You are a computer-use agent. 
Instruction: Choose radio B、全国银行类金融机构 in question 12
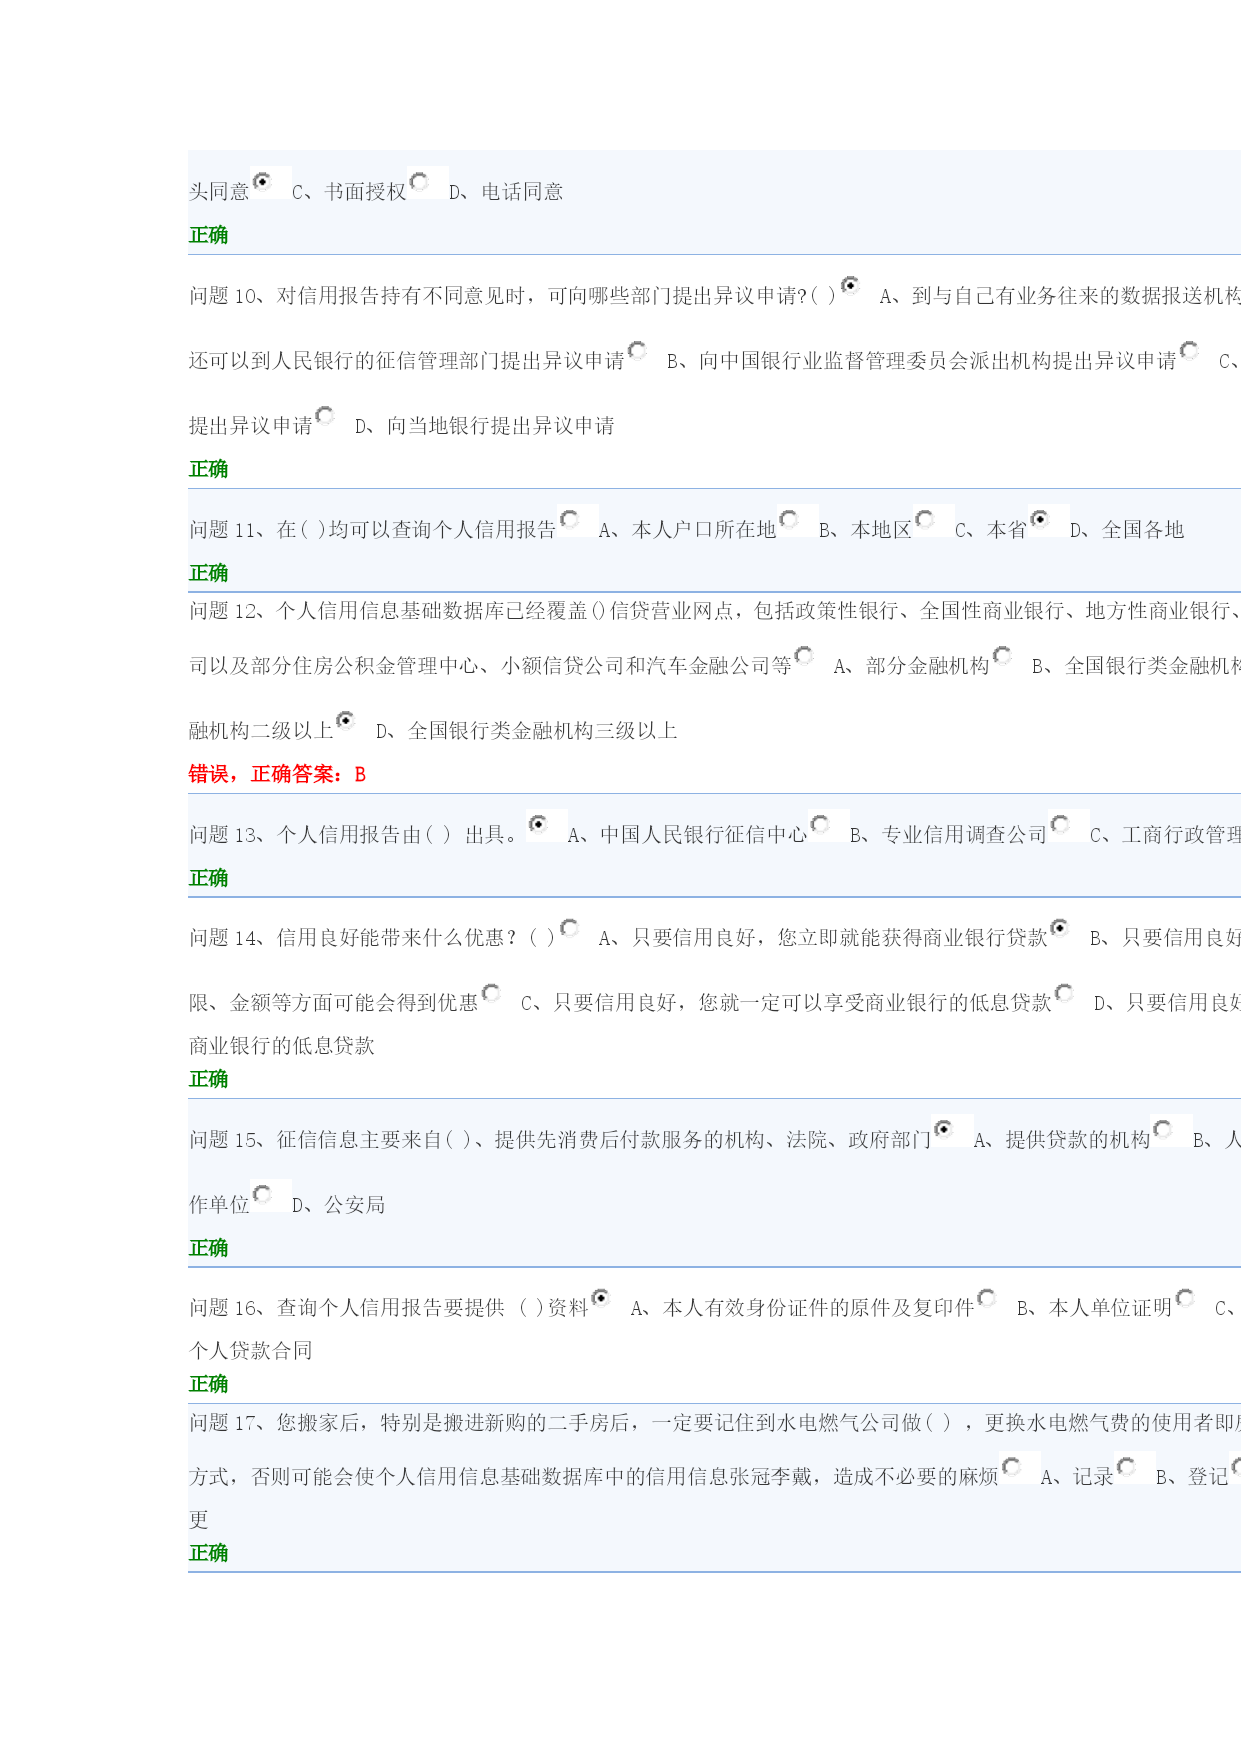point(1003,655)
